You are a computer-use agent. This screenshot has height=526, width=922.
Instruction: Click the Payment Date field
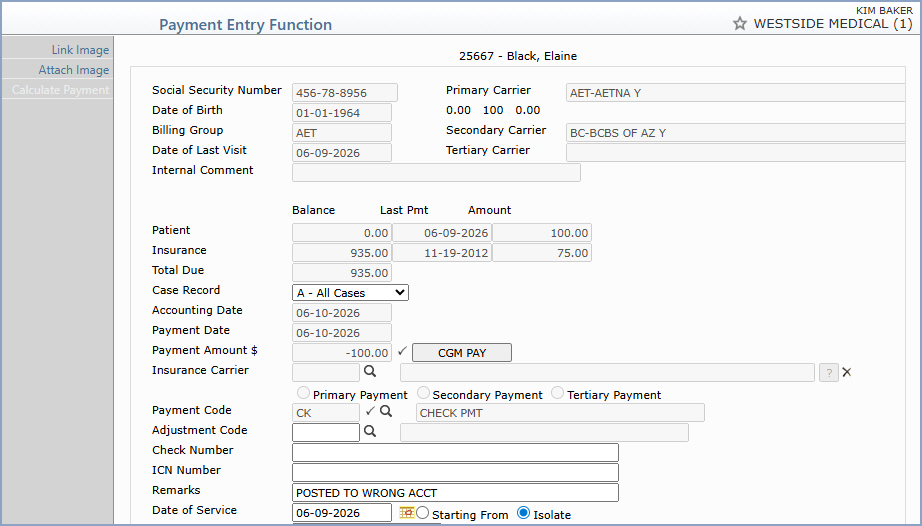pyautogui.click(x=342, y=333)
